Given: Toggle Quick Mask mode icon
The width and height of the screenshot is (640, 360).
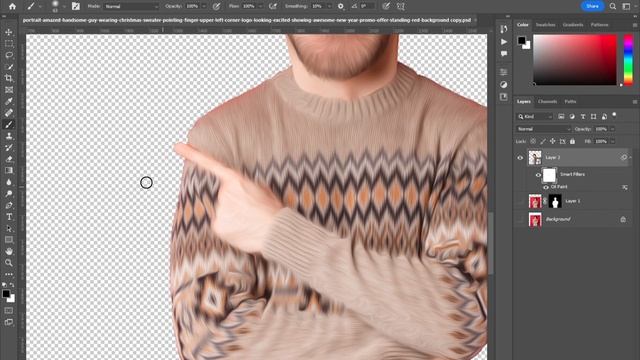Looking at the screenshot, I should click(x=9, y=311).
